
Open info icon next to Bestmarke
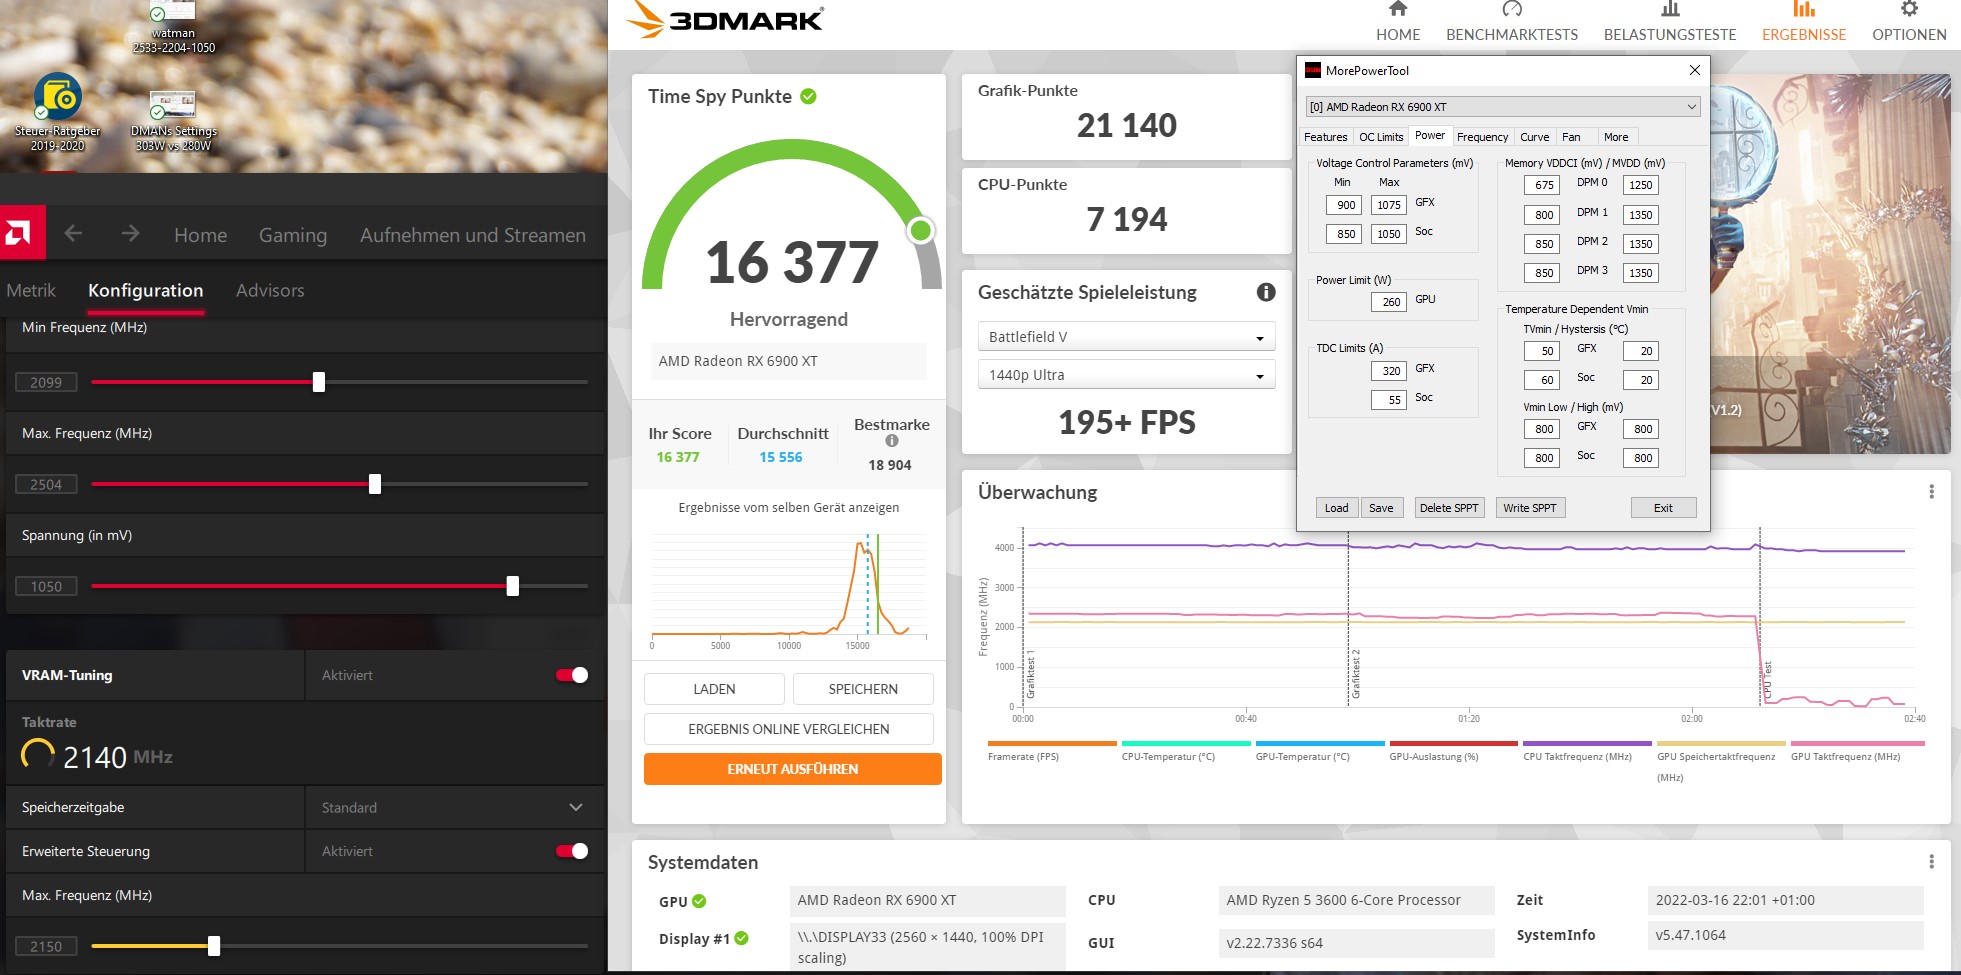[892, 441]
